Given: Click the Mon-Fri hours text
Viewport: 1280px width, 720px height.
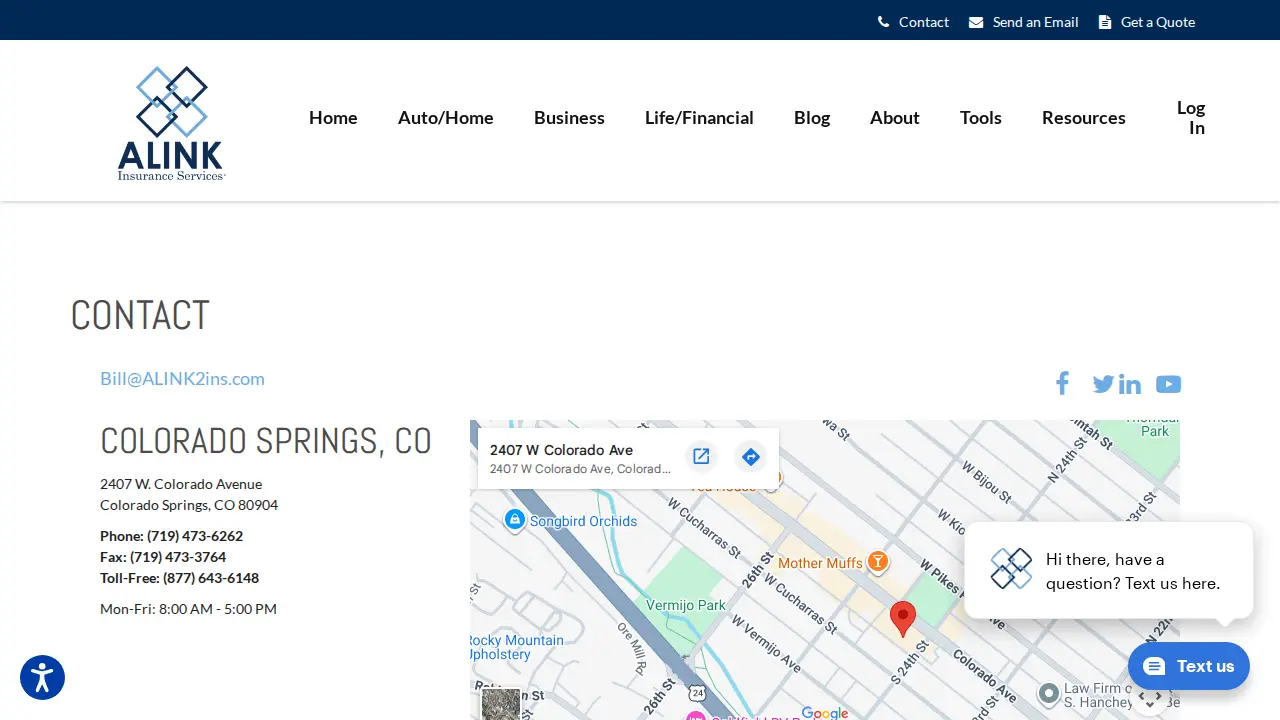Looking at the screenshot, I should click(x=188, y=609).
